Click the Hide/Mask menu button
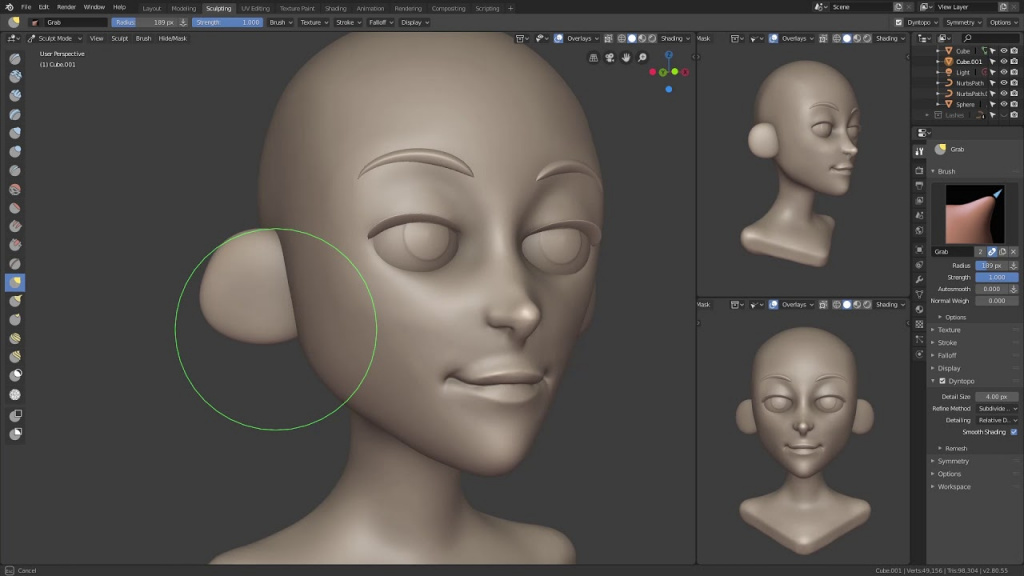 172,39
